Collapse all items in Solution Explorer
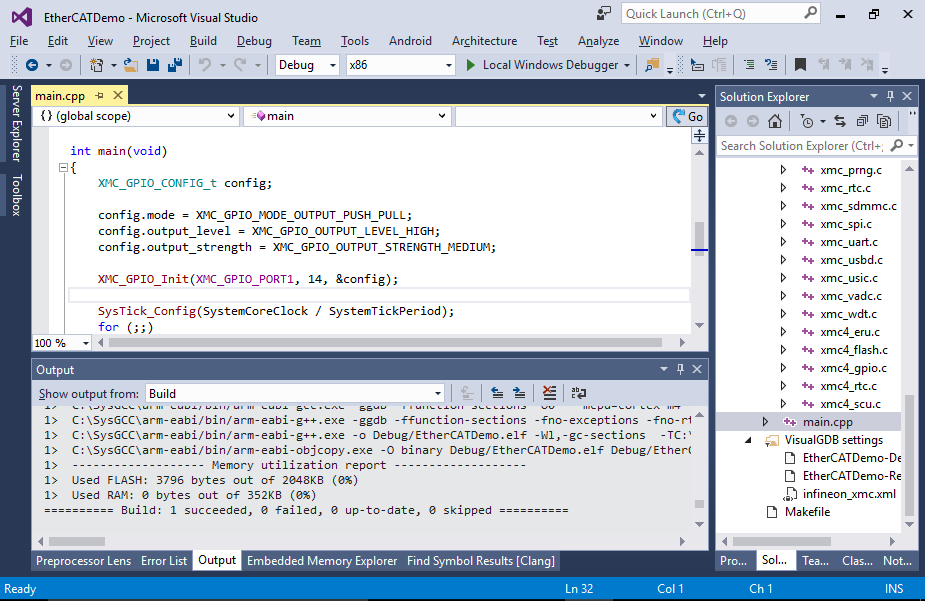Image resolution: width=925 pixels, height=601 pixels. [862, 121]
